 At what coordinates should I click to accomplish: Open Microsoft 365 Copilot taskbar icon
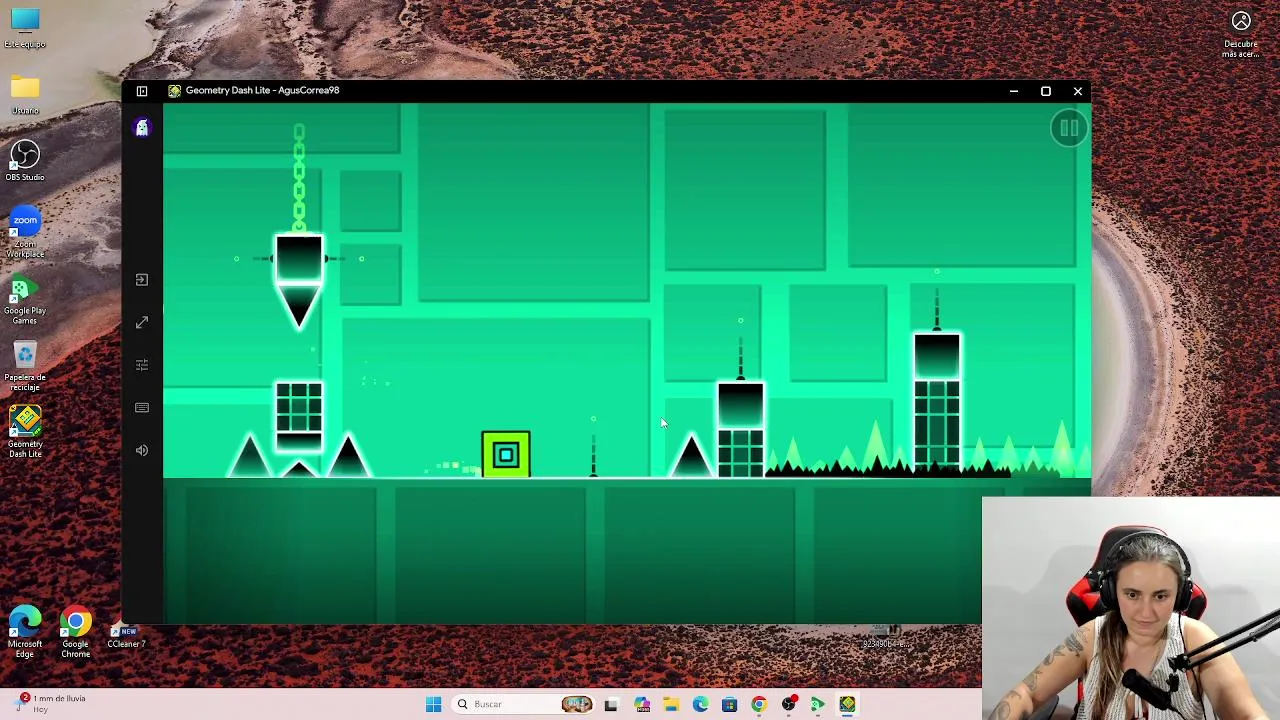[x=641, y=704]
